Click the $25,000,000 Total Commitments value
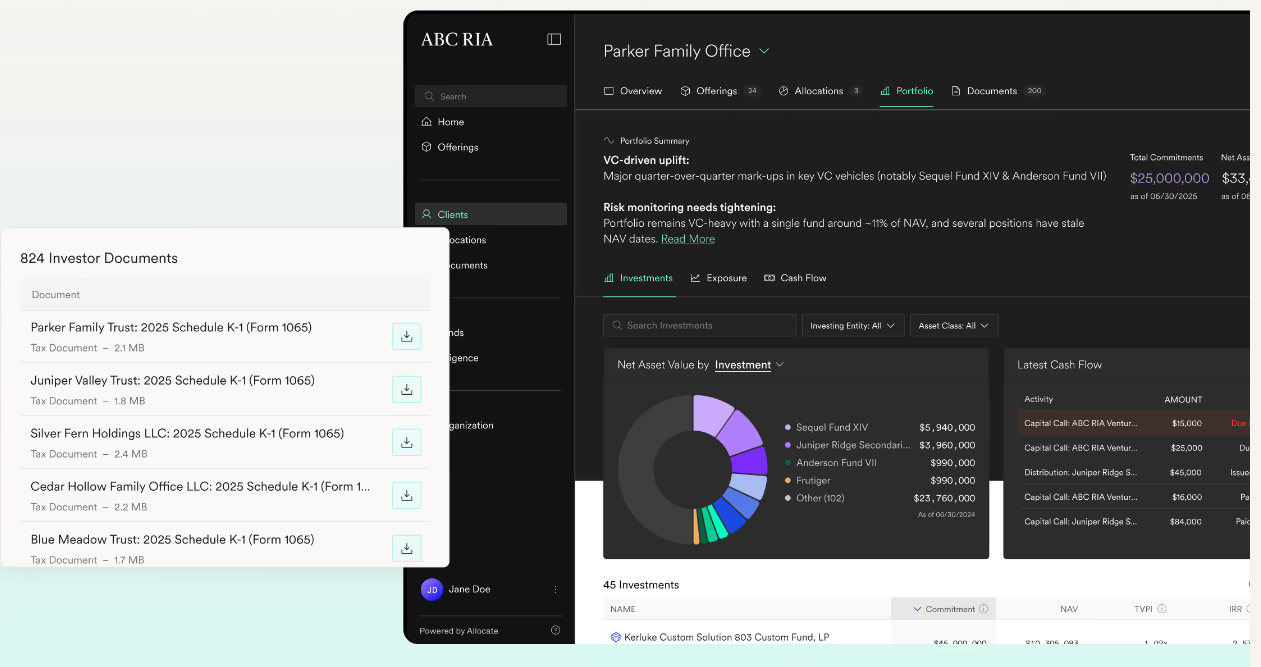The height and width of the screenshot is (667, 1261). pos(1169,178)
